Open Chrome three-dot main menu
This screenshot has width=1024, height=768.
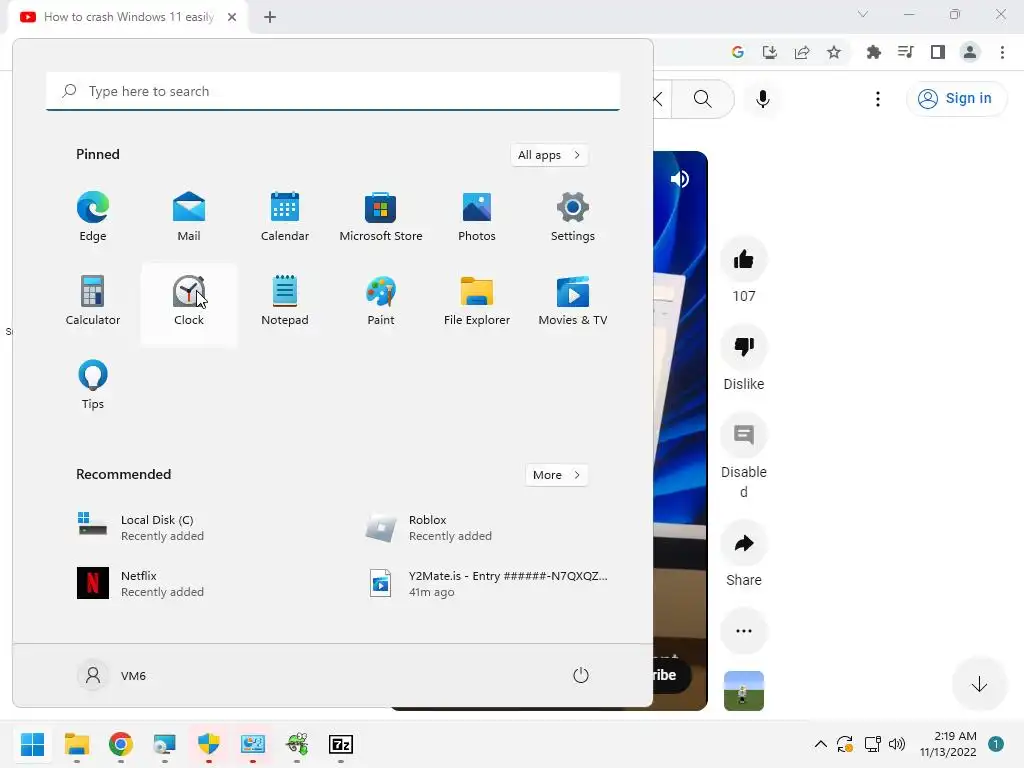click(1002, 52)
